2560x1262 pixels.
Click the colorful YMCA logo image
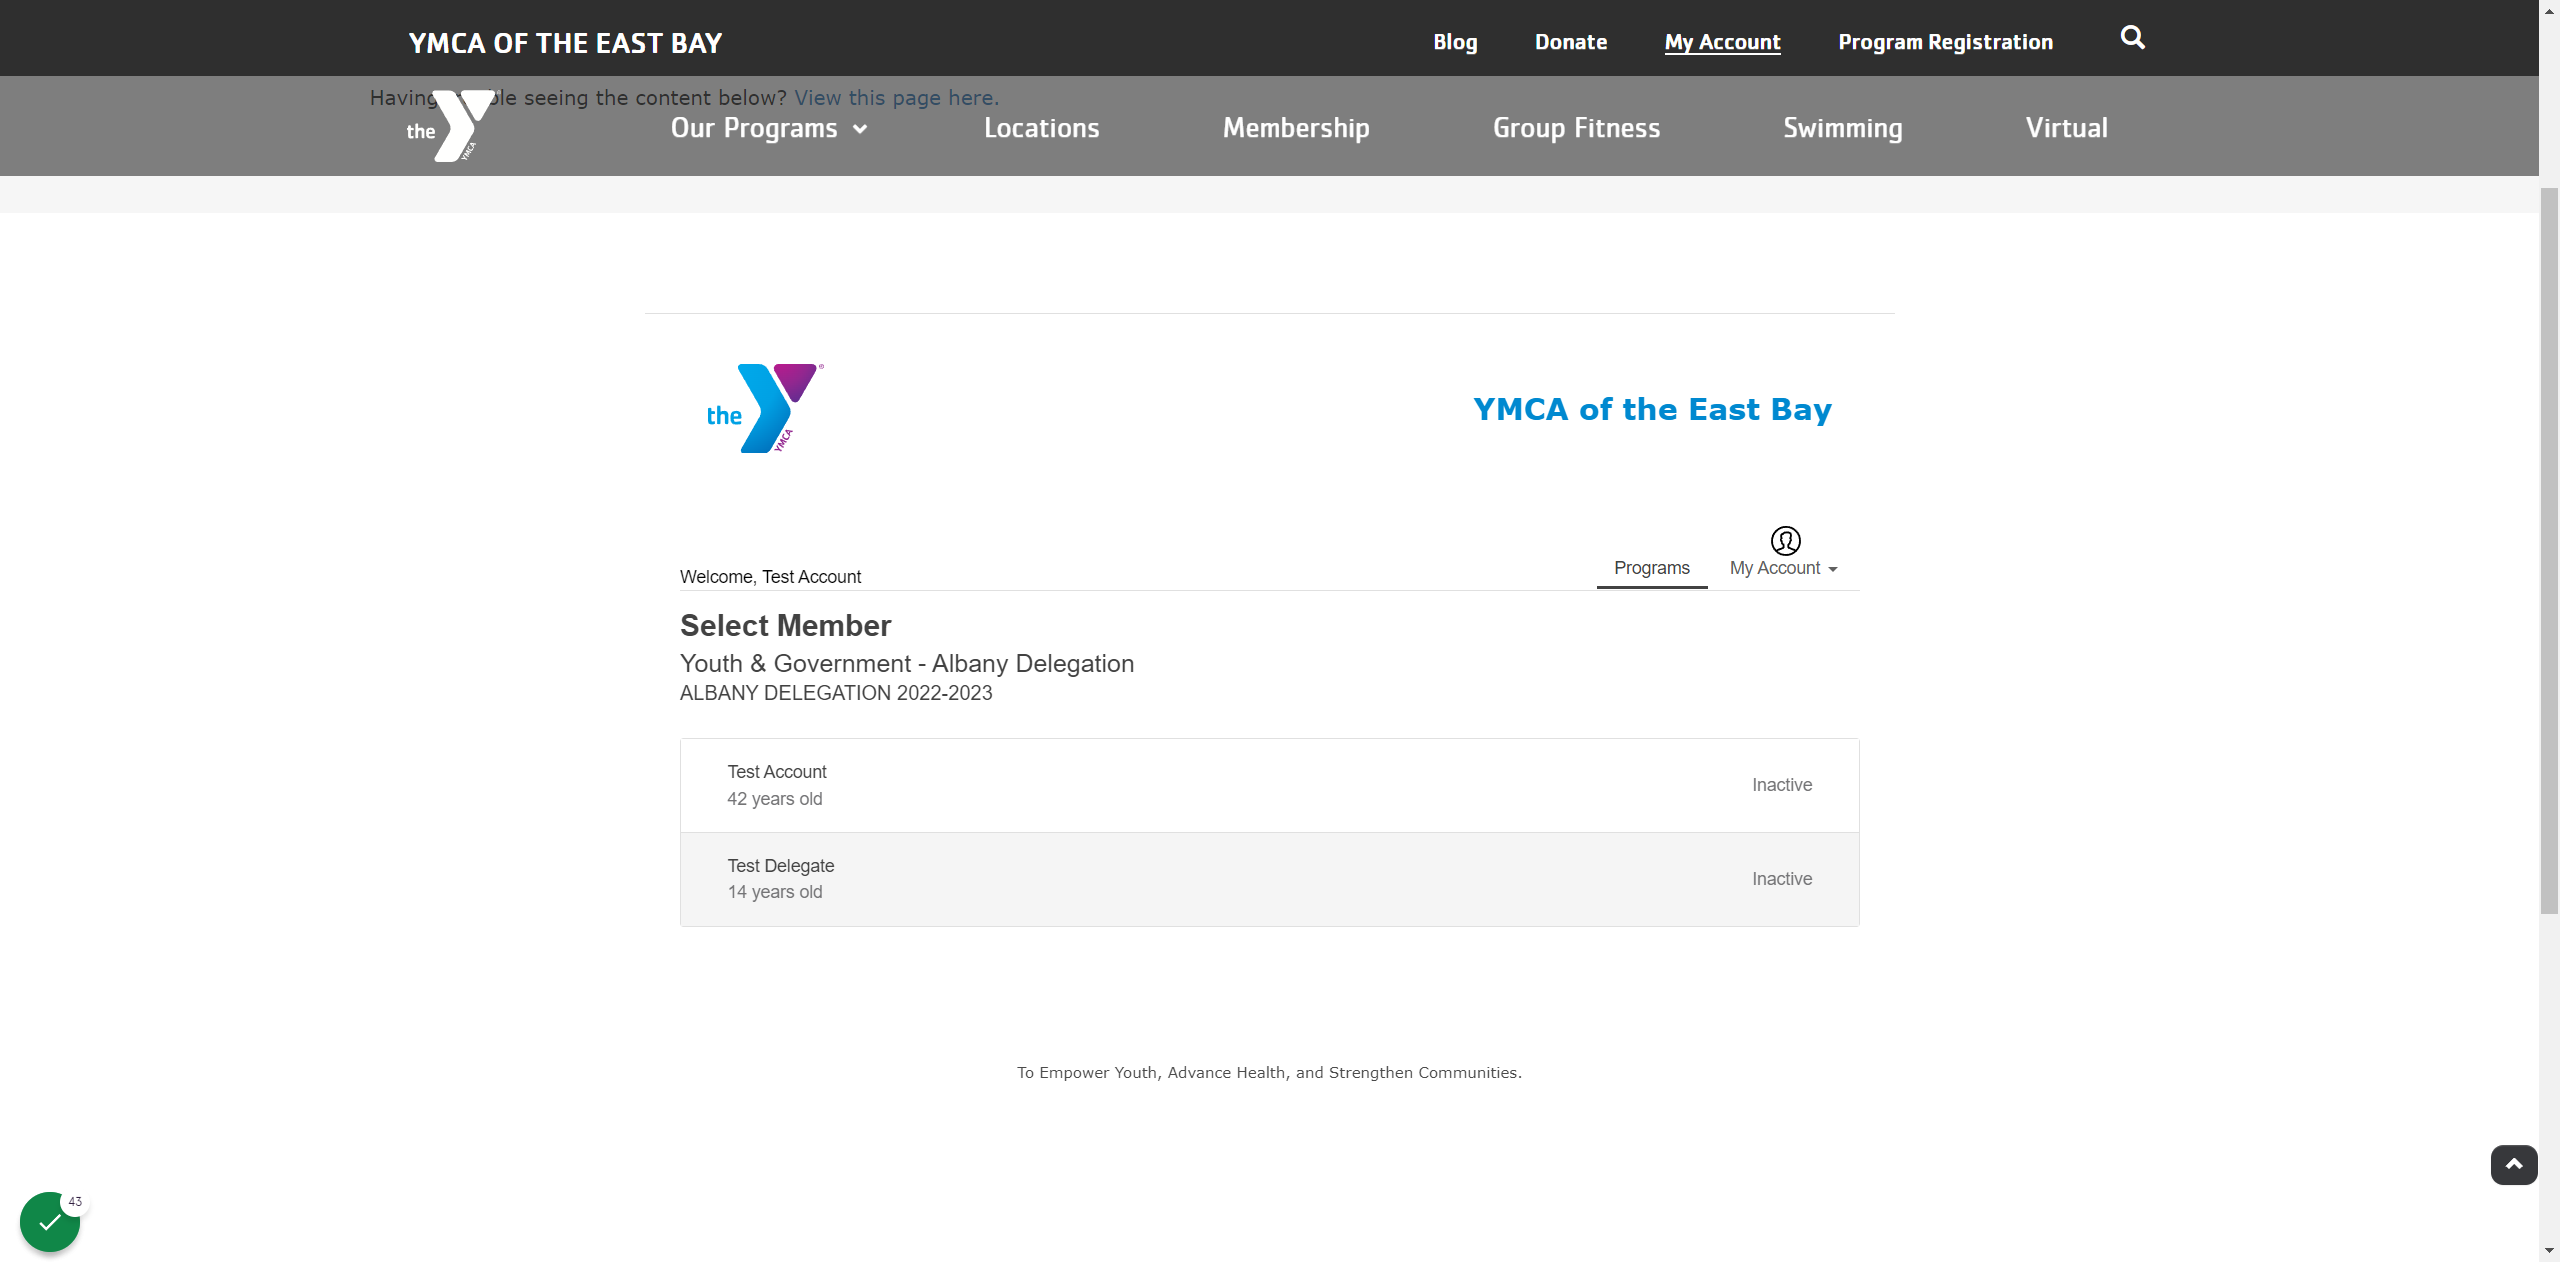[x=765, y=408]
